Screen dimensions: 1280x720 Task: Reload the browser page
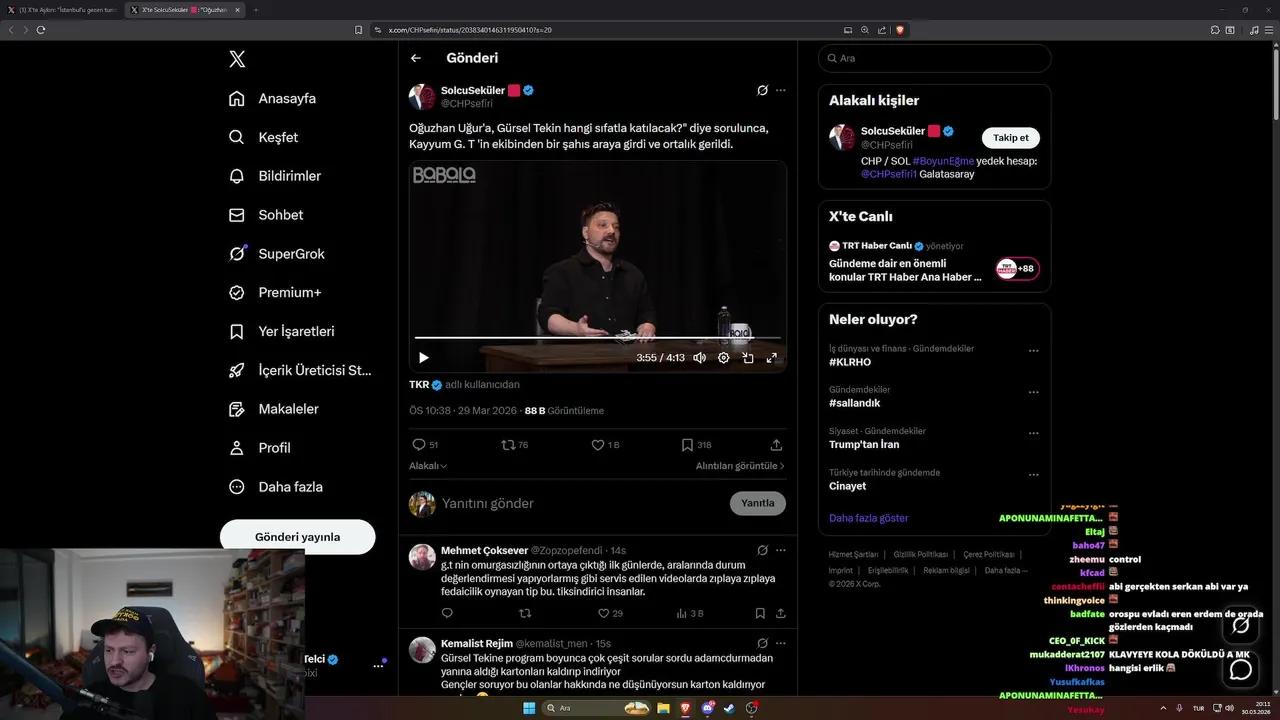click(x=41, y=30)
